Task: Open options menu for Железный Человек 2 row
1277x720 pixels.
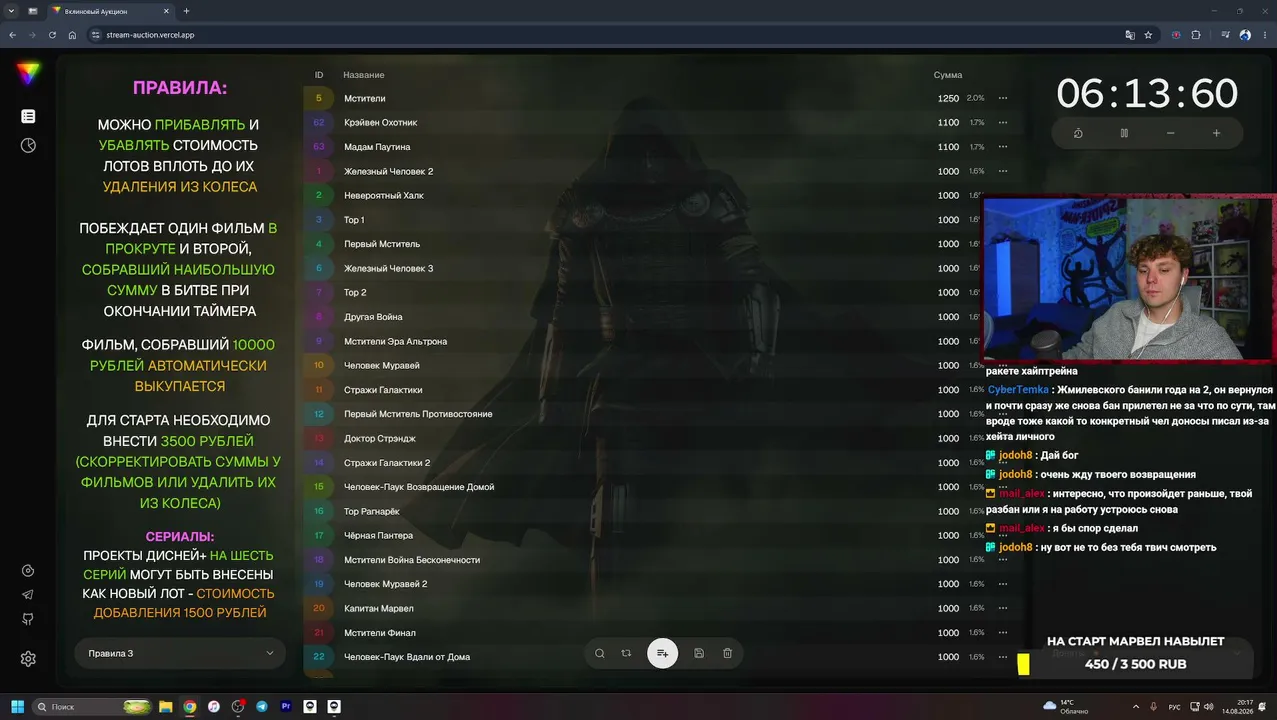Action: click(1003, 171)
